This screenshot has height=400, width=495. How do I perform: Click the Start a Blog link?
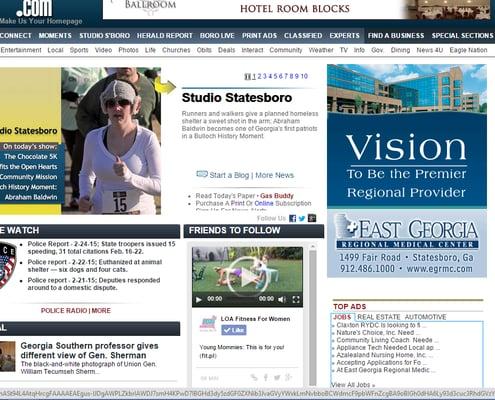tap(229, 175)
